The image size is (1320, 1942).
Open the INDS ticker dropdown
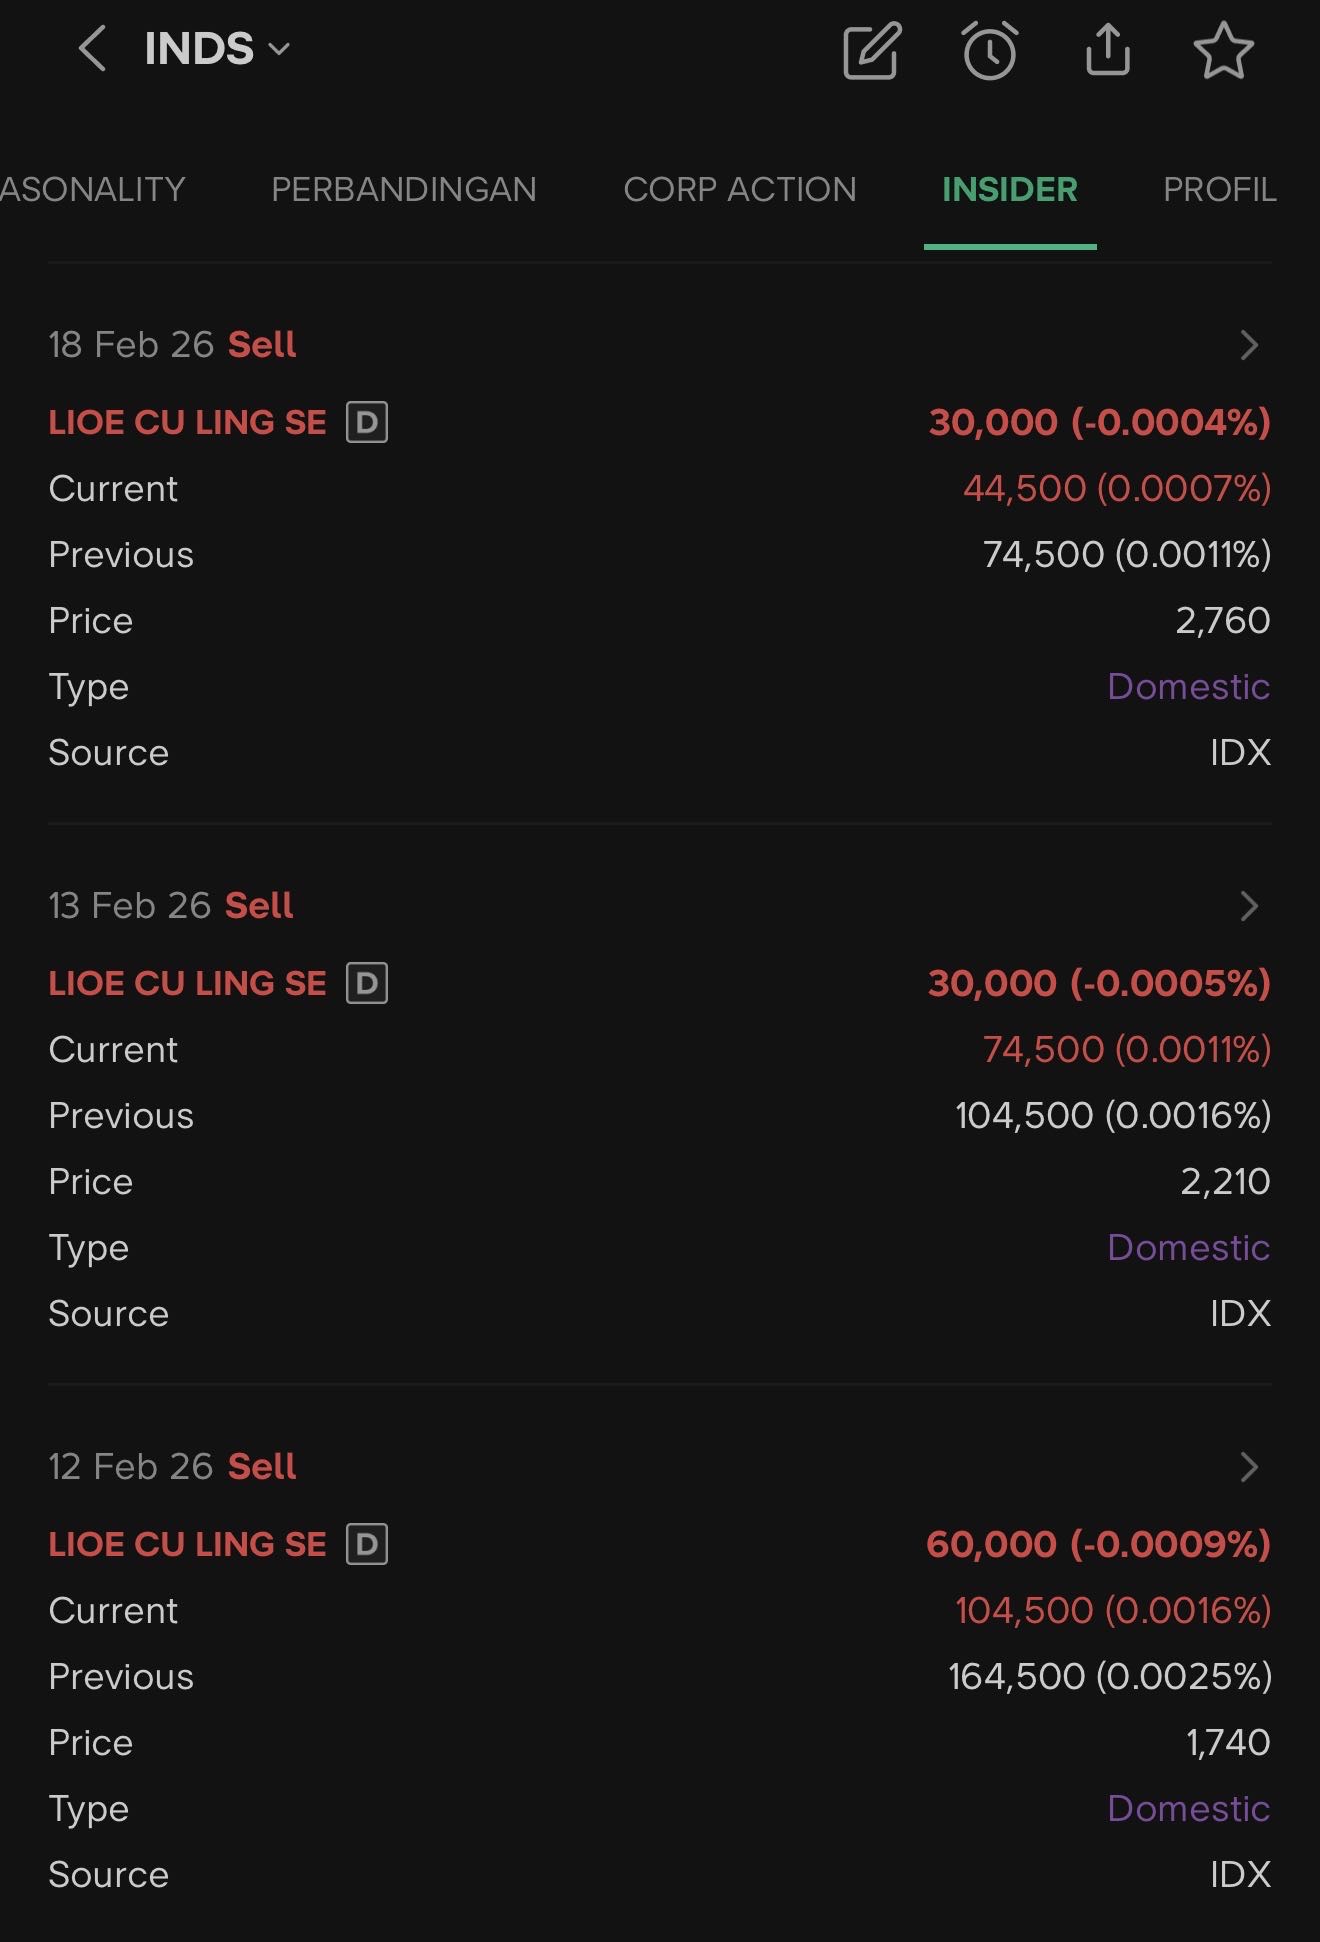217,49
